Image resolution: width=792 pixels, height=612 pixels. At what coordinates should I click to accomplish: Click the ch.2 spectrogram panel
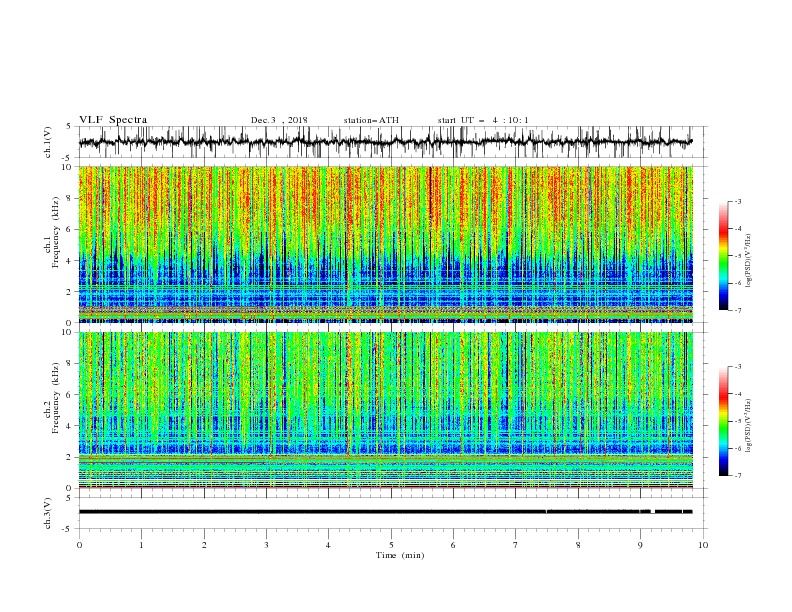coord(386,410)
